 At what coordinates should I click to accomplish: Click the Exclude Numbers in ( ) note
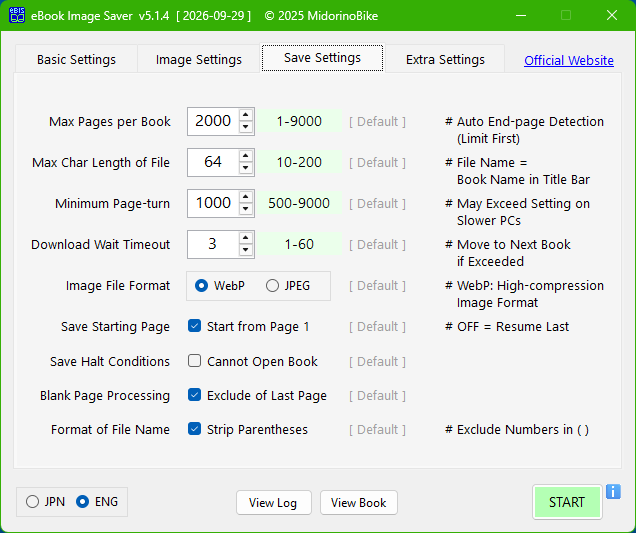(517, 430)
